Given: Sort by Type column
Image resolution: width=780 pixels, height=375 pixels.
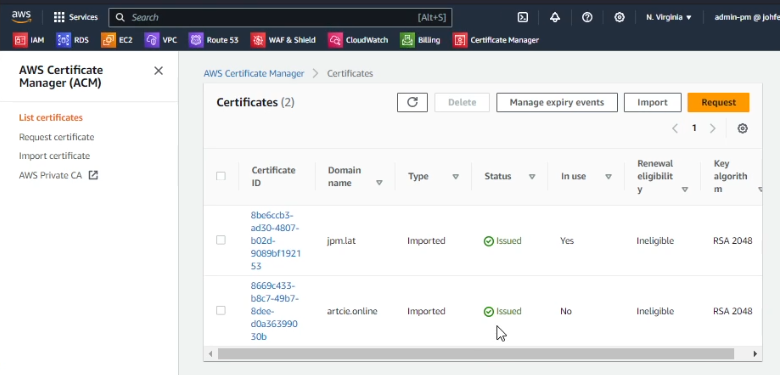Looking at the screenshot, I should click(x=455, y=176).
